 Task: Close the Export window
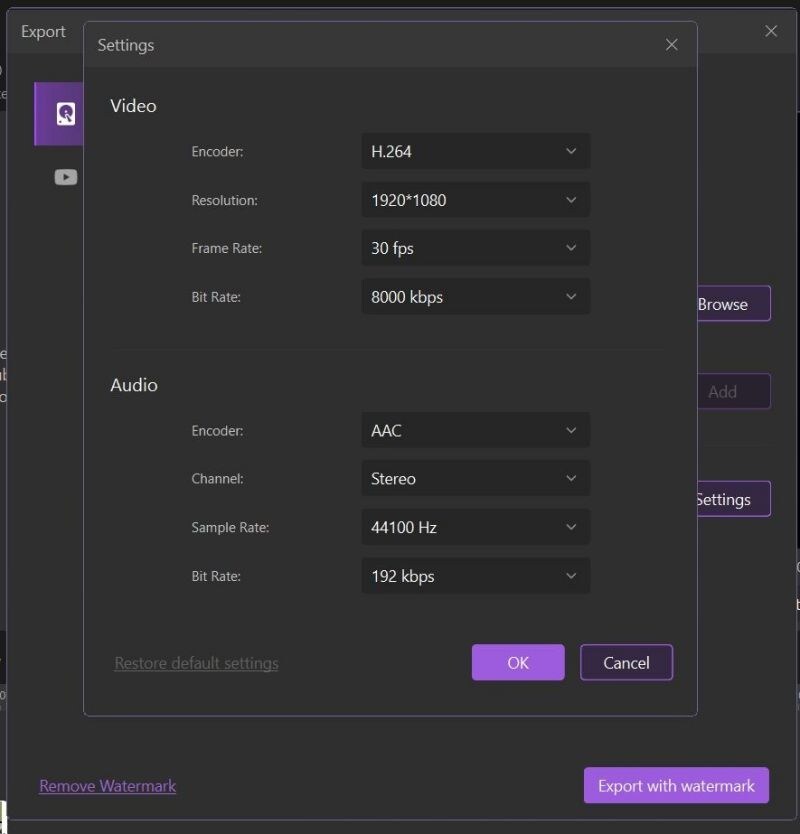tap(771, 31)
